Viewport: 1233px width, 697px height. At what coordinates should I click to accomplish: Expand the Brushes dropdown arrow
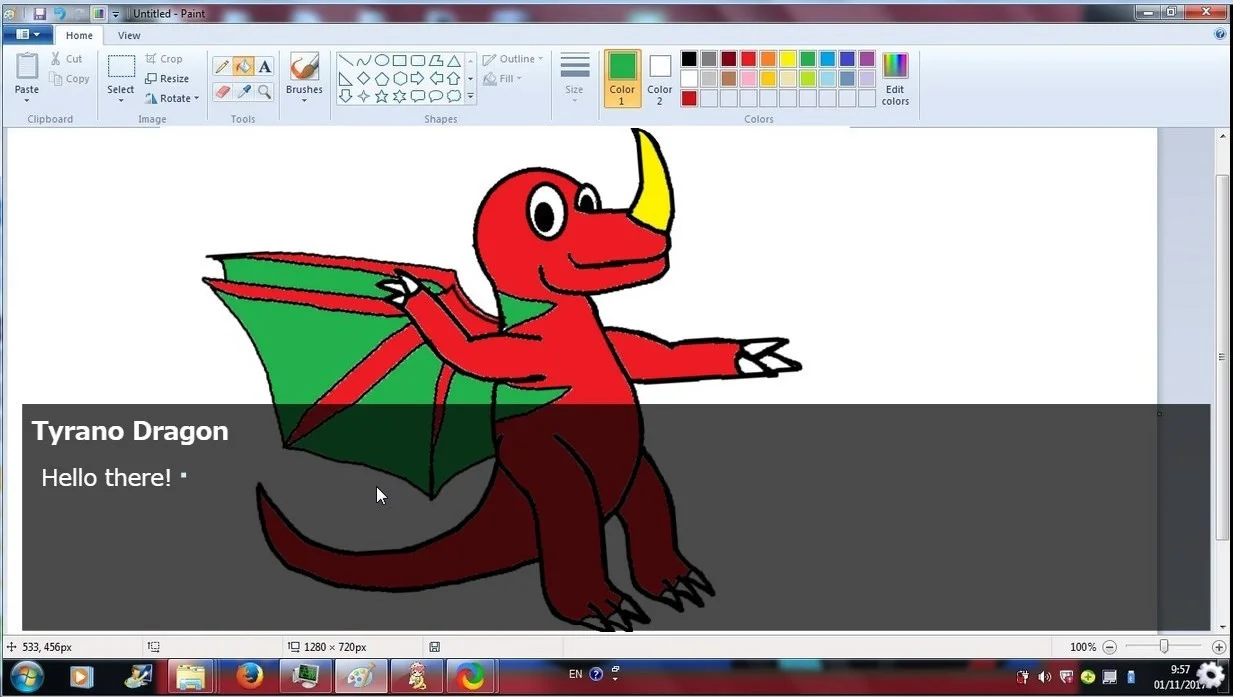click(x=304, y=101)
